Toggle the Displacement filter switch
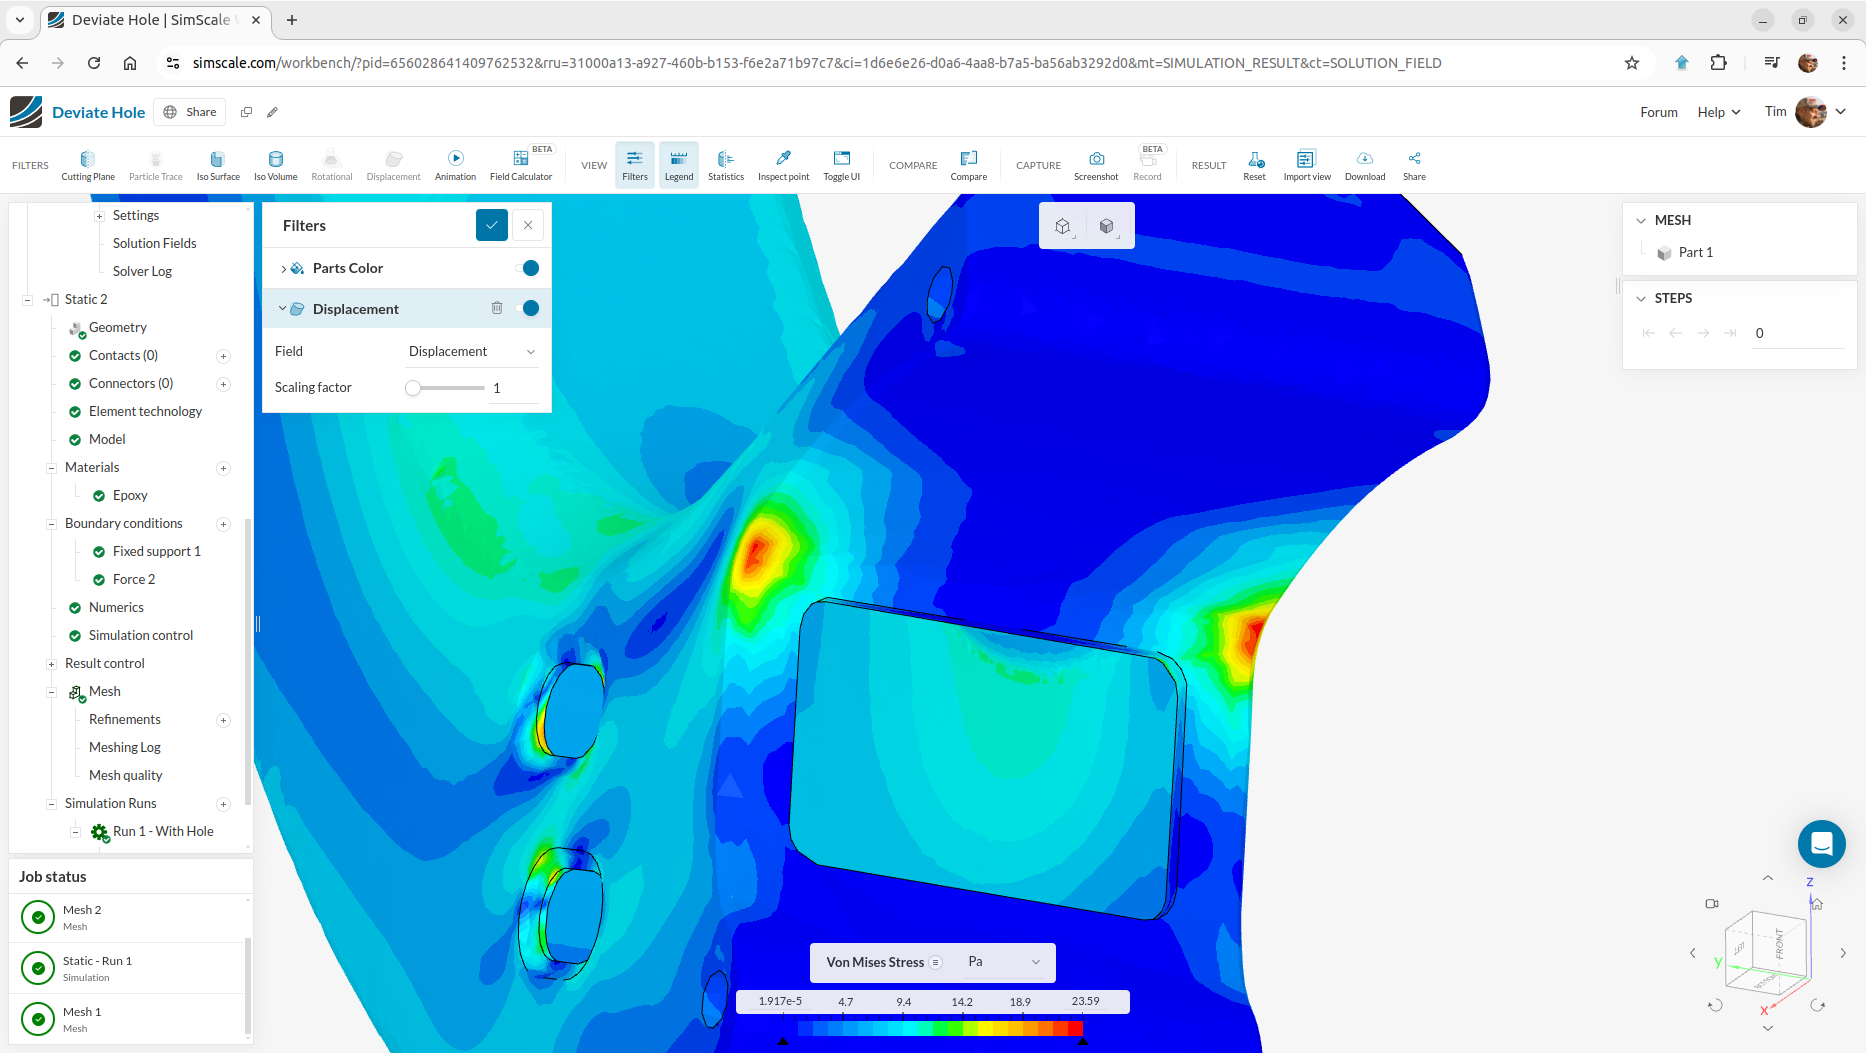Image resolution: width=1866 pixels, height=1053 pixels. [528, 308]
